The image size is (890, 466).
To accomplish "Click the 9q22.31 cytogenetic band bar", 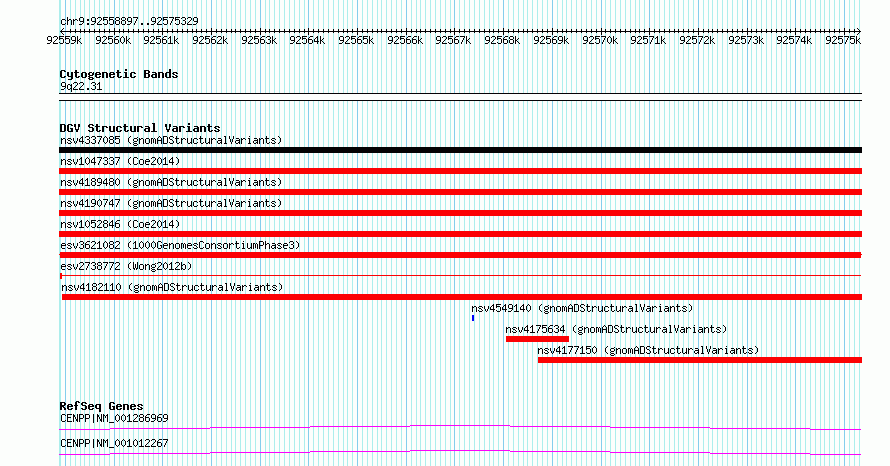I will pos(460,97).
